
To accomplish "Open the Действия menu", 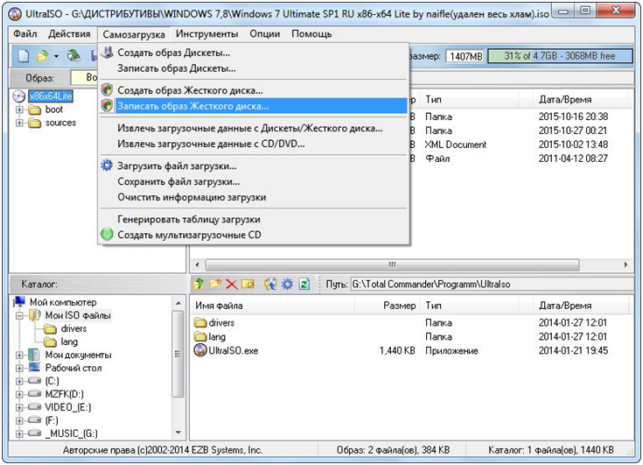I will [x=69, y=34].
